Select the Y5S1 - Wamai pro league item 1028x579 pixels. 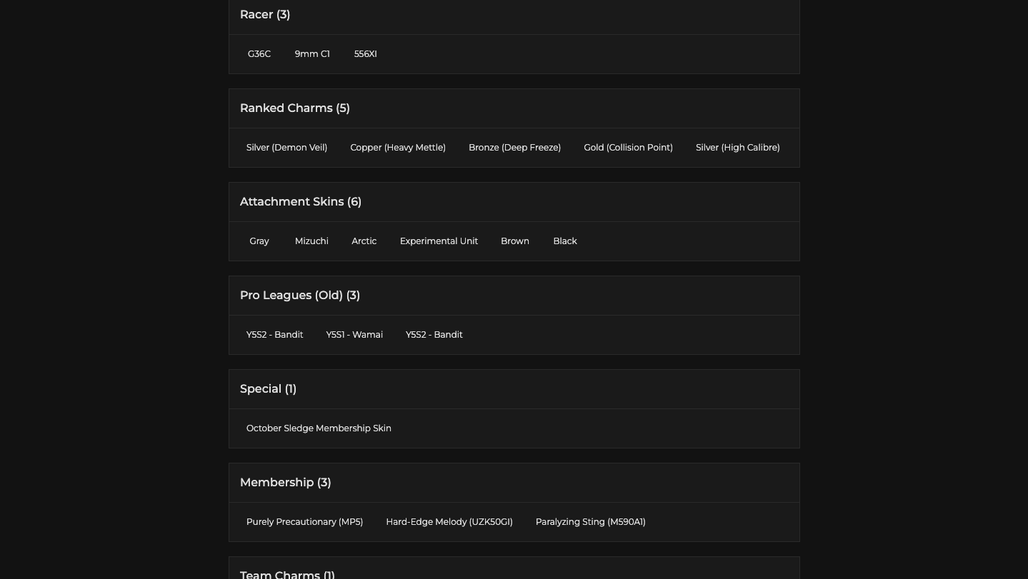pyautogui.click(x=354, y=334)
